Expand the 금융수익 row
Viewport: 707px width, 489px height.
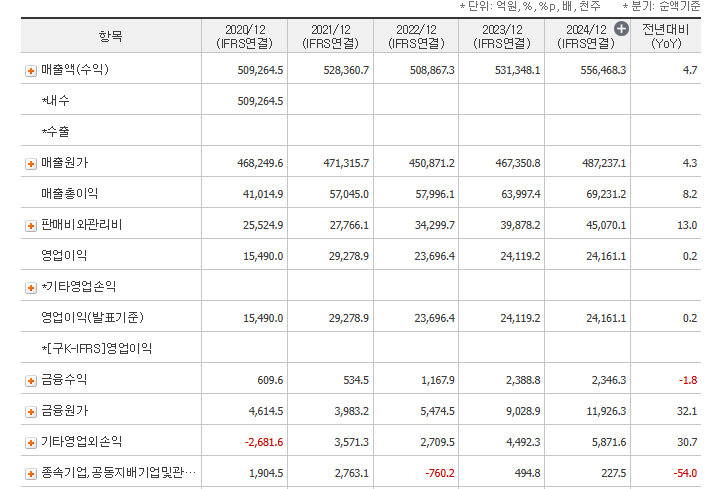[31, 381]
